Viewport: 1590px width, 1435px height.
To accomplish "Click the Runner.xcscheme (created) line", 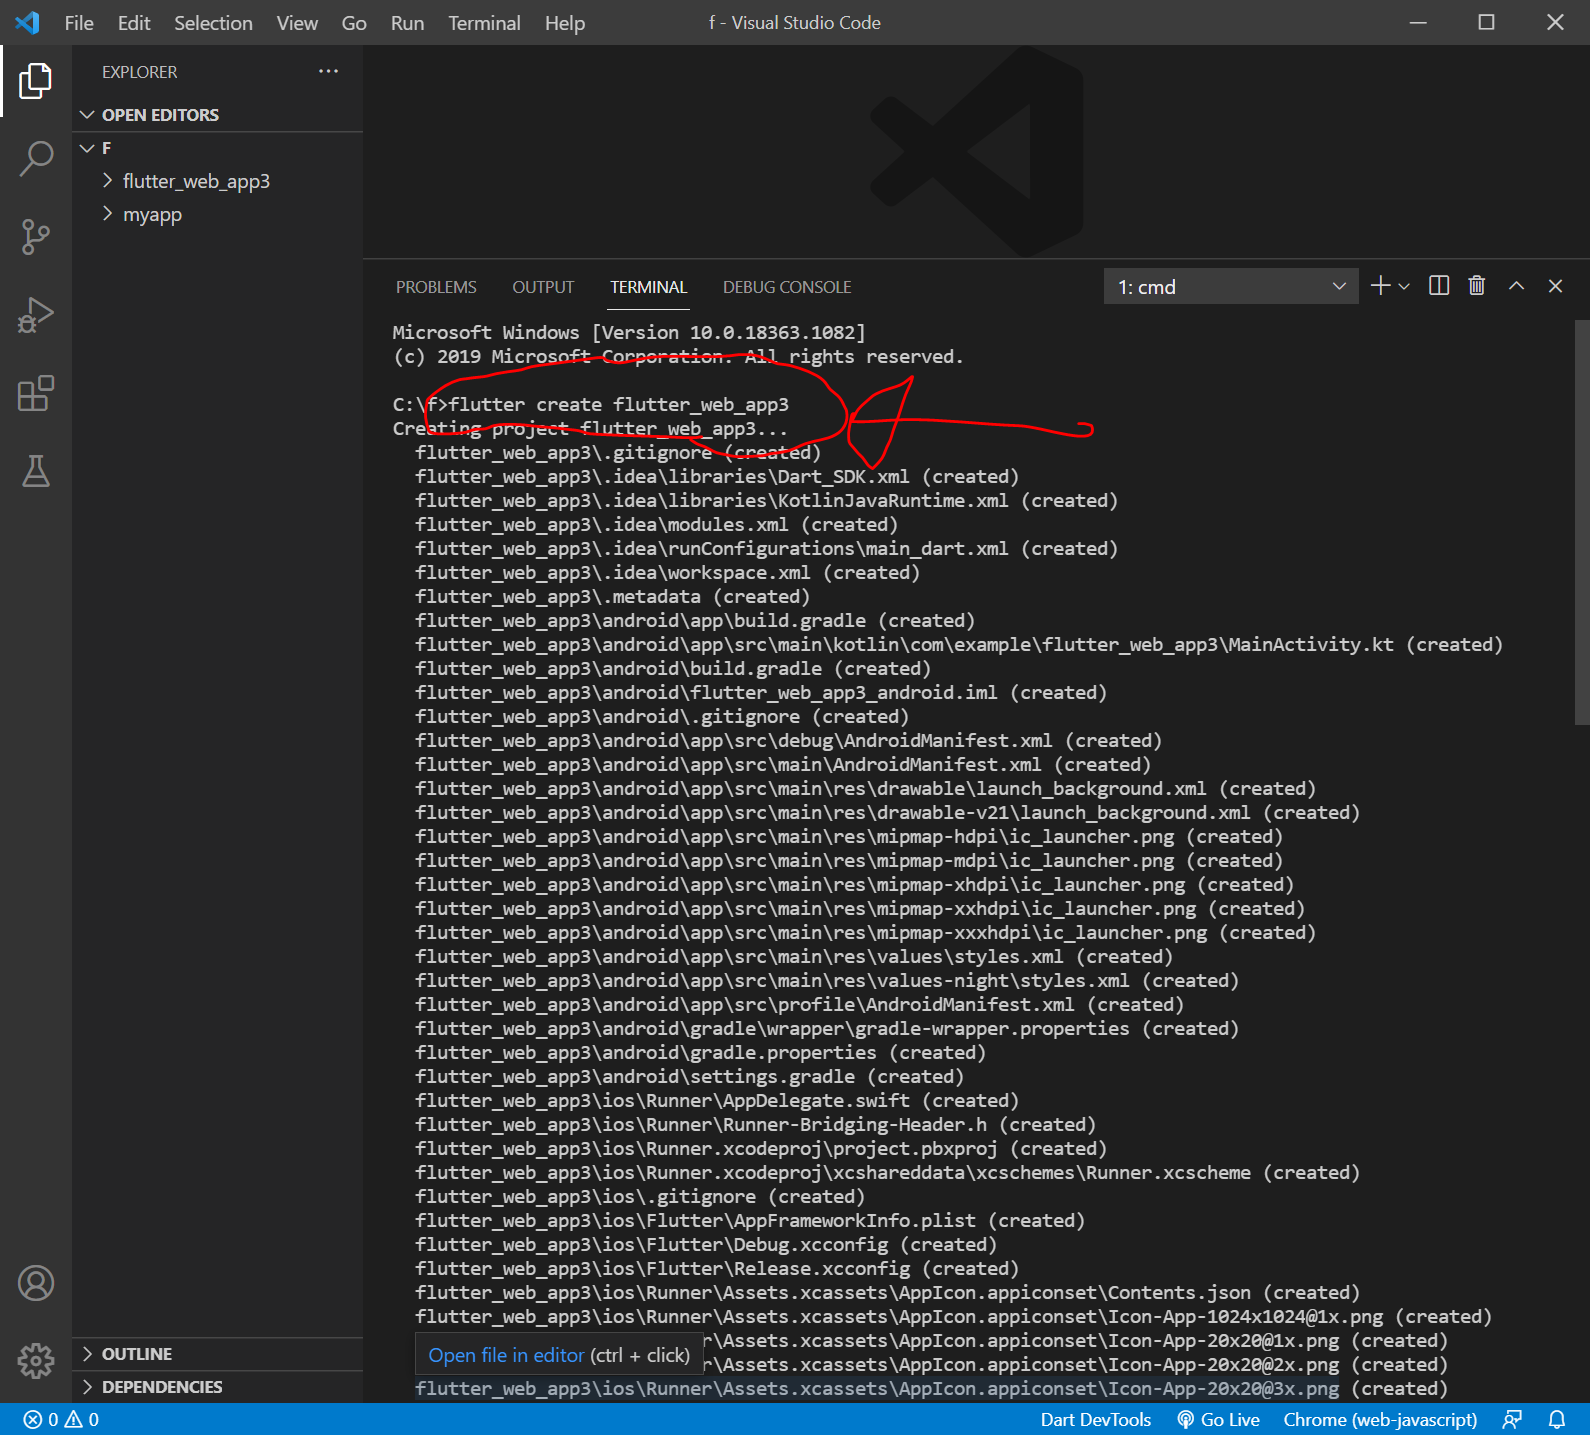I will (887, 1173).
